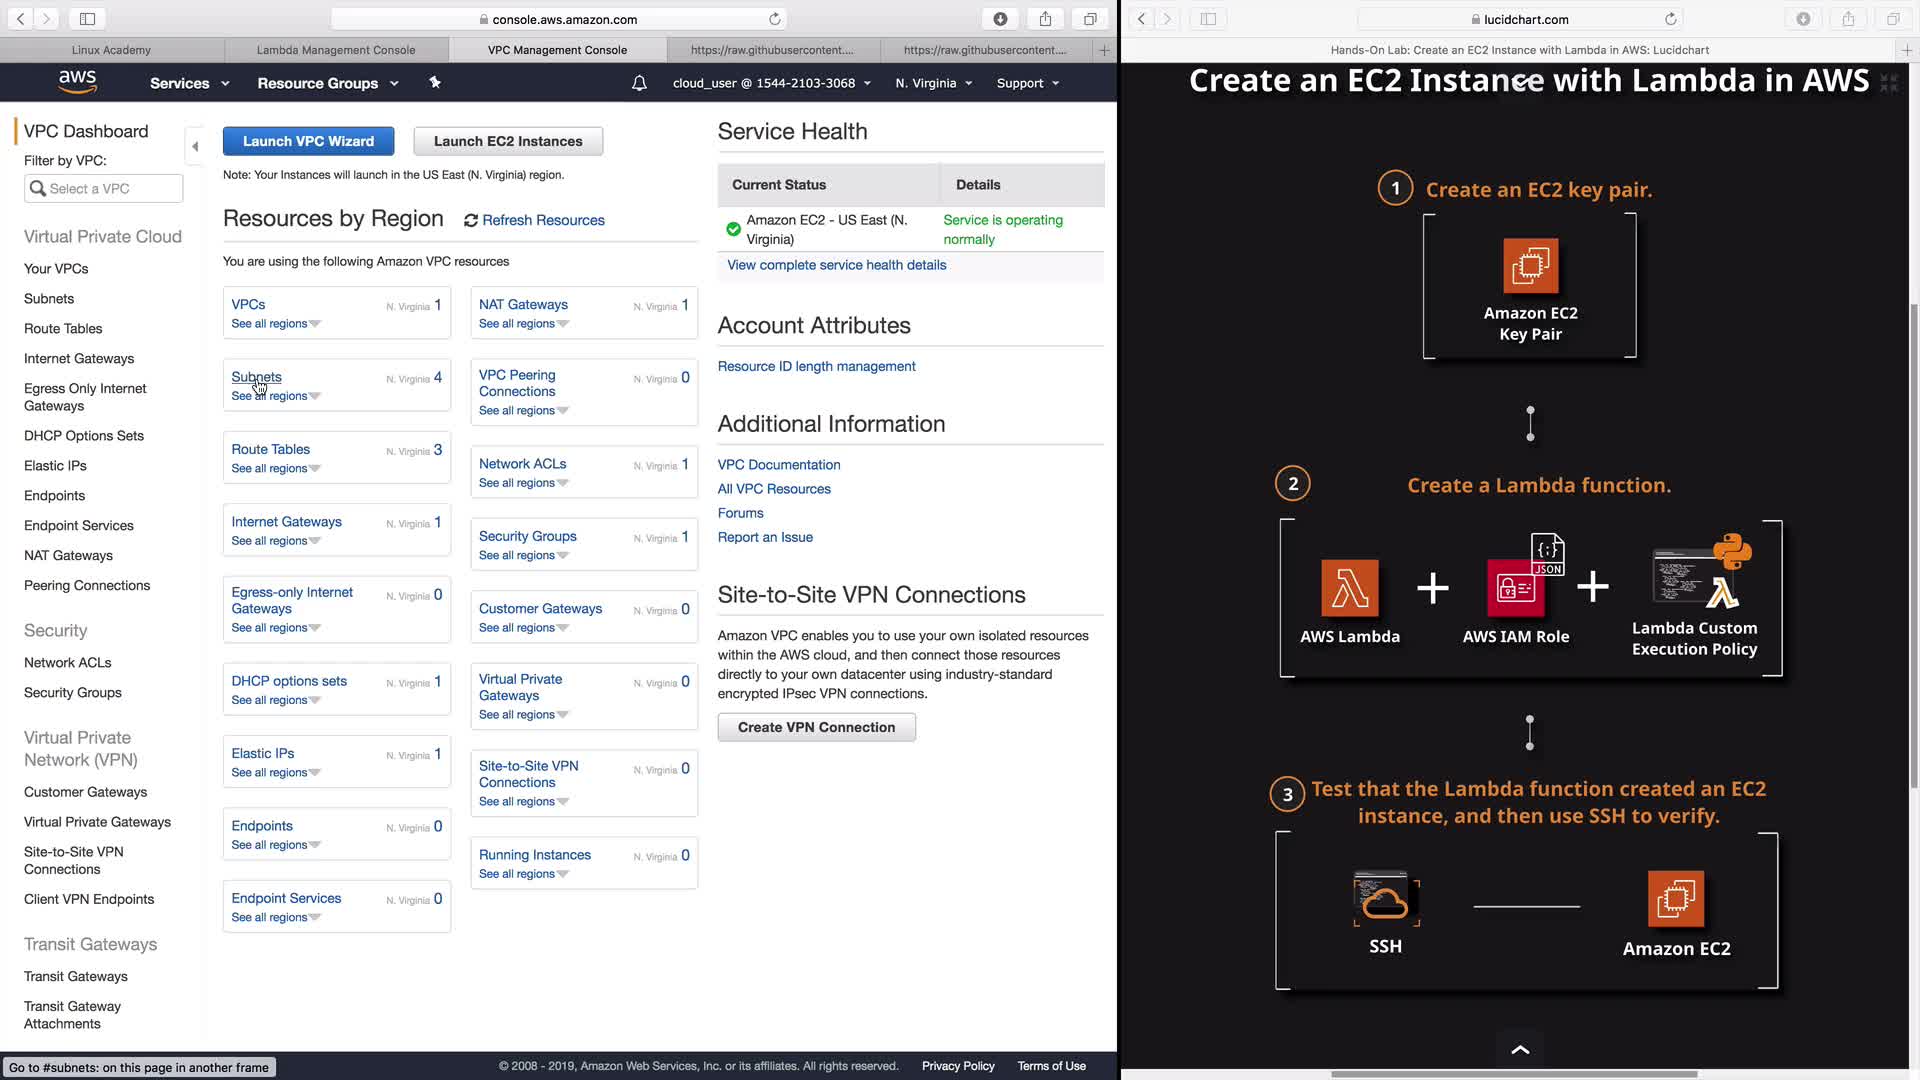
Task: Click the Safari reload icon for AWS console
Action: coord(774,19)
